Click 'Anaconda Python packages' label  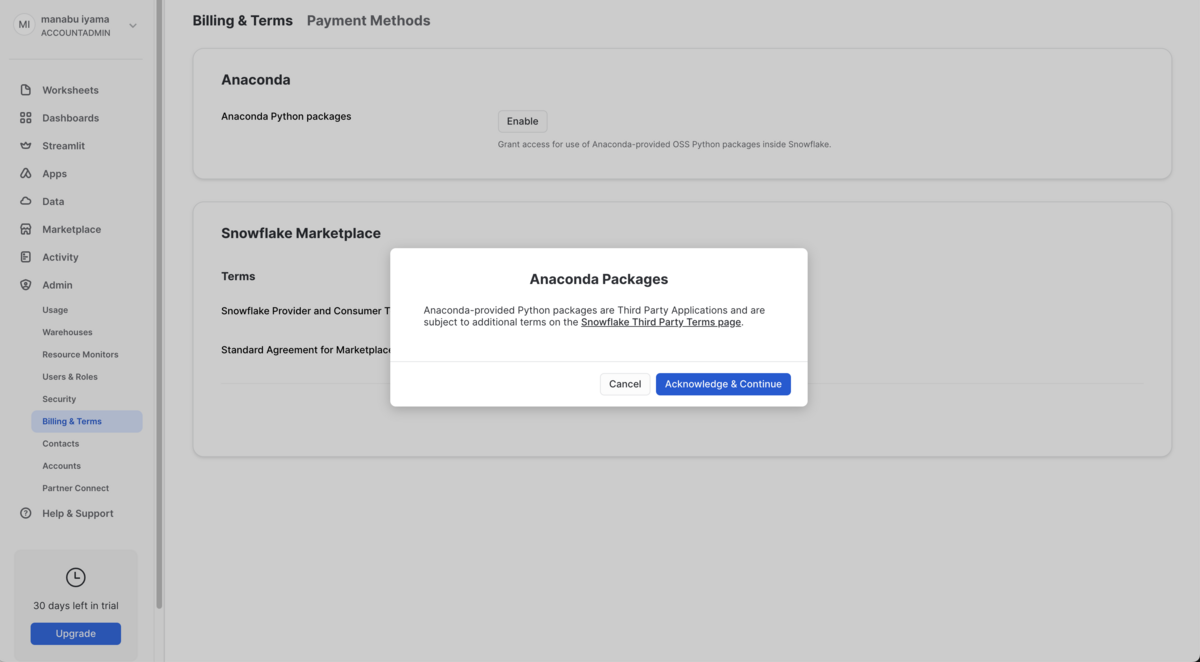pyautogui.click(x=286, y=116)
